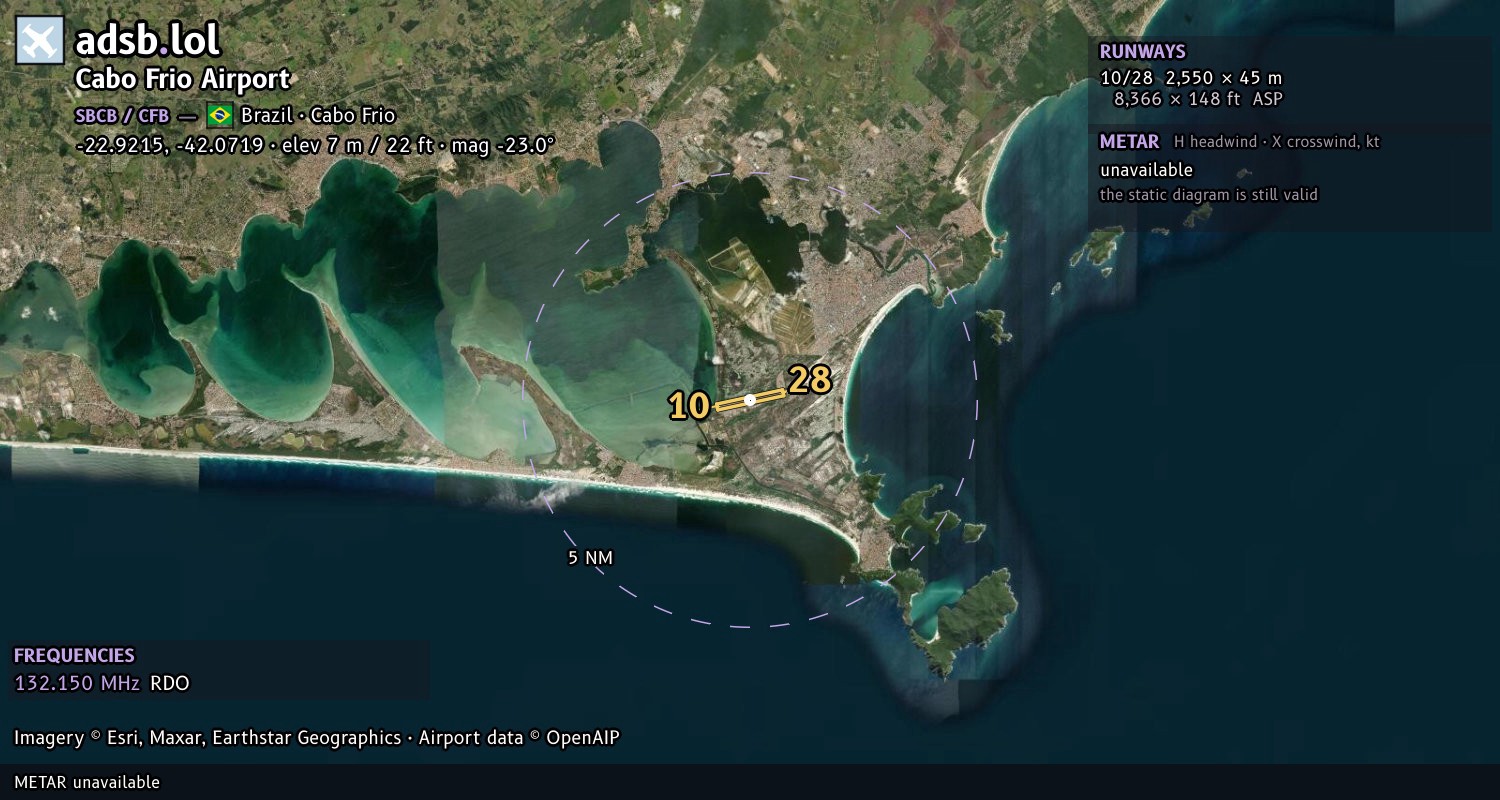Screen dimensions: 1500x800
Task: Click 'Airport data © OpenAIP' attribution
Action: [519, 738]
